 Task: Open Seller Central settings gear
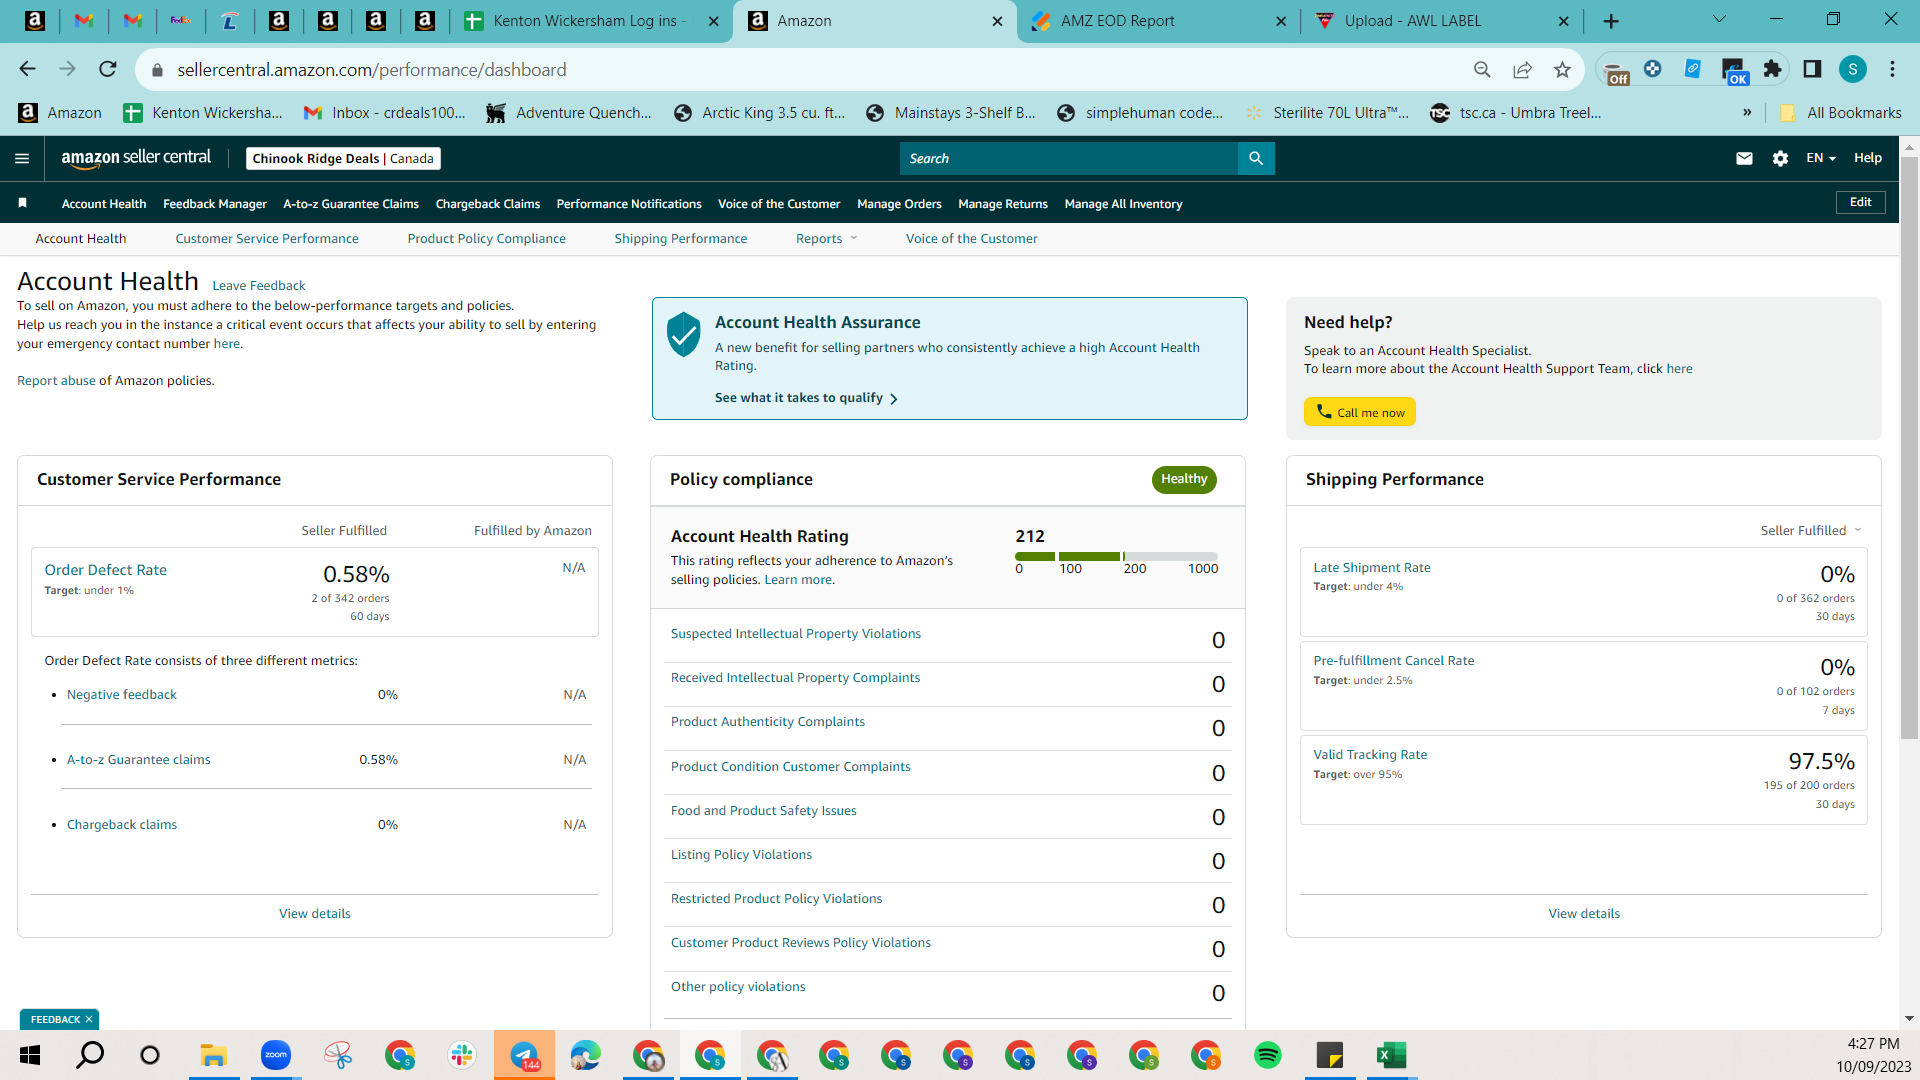(1780, 158)
